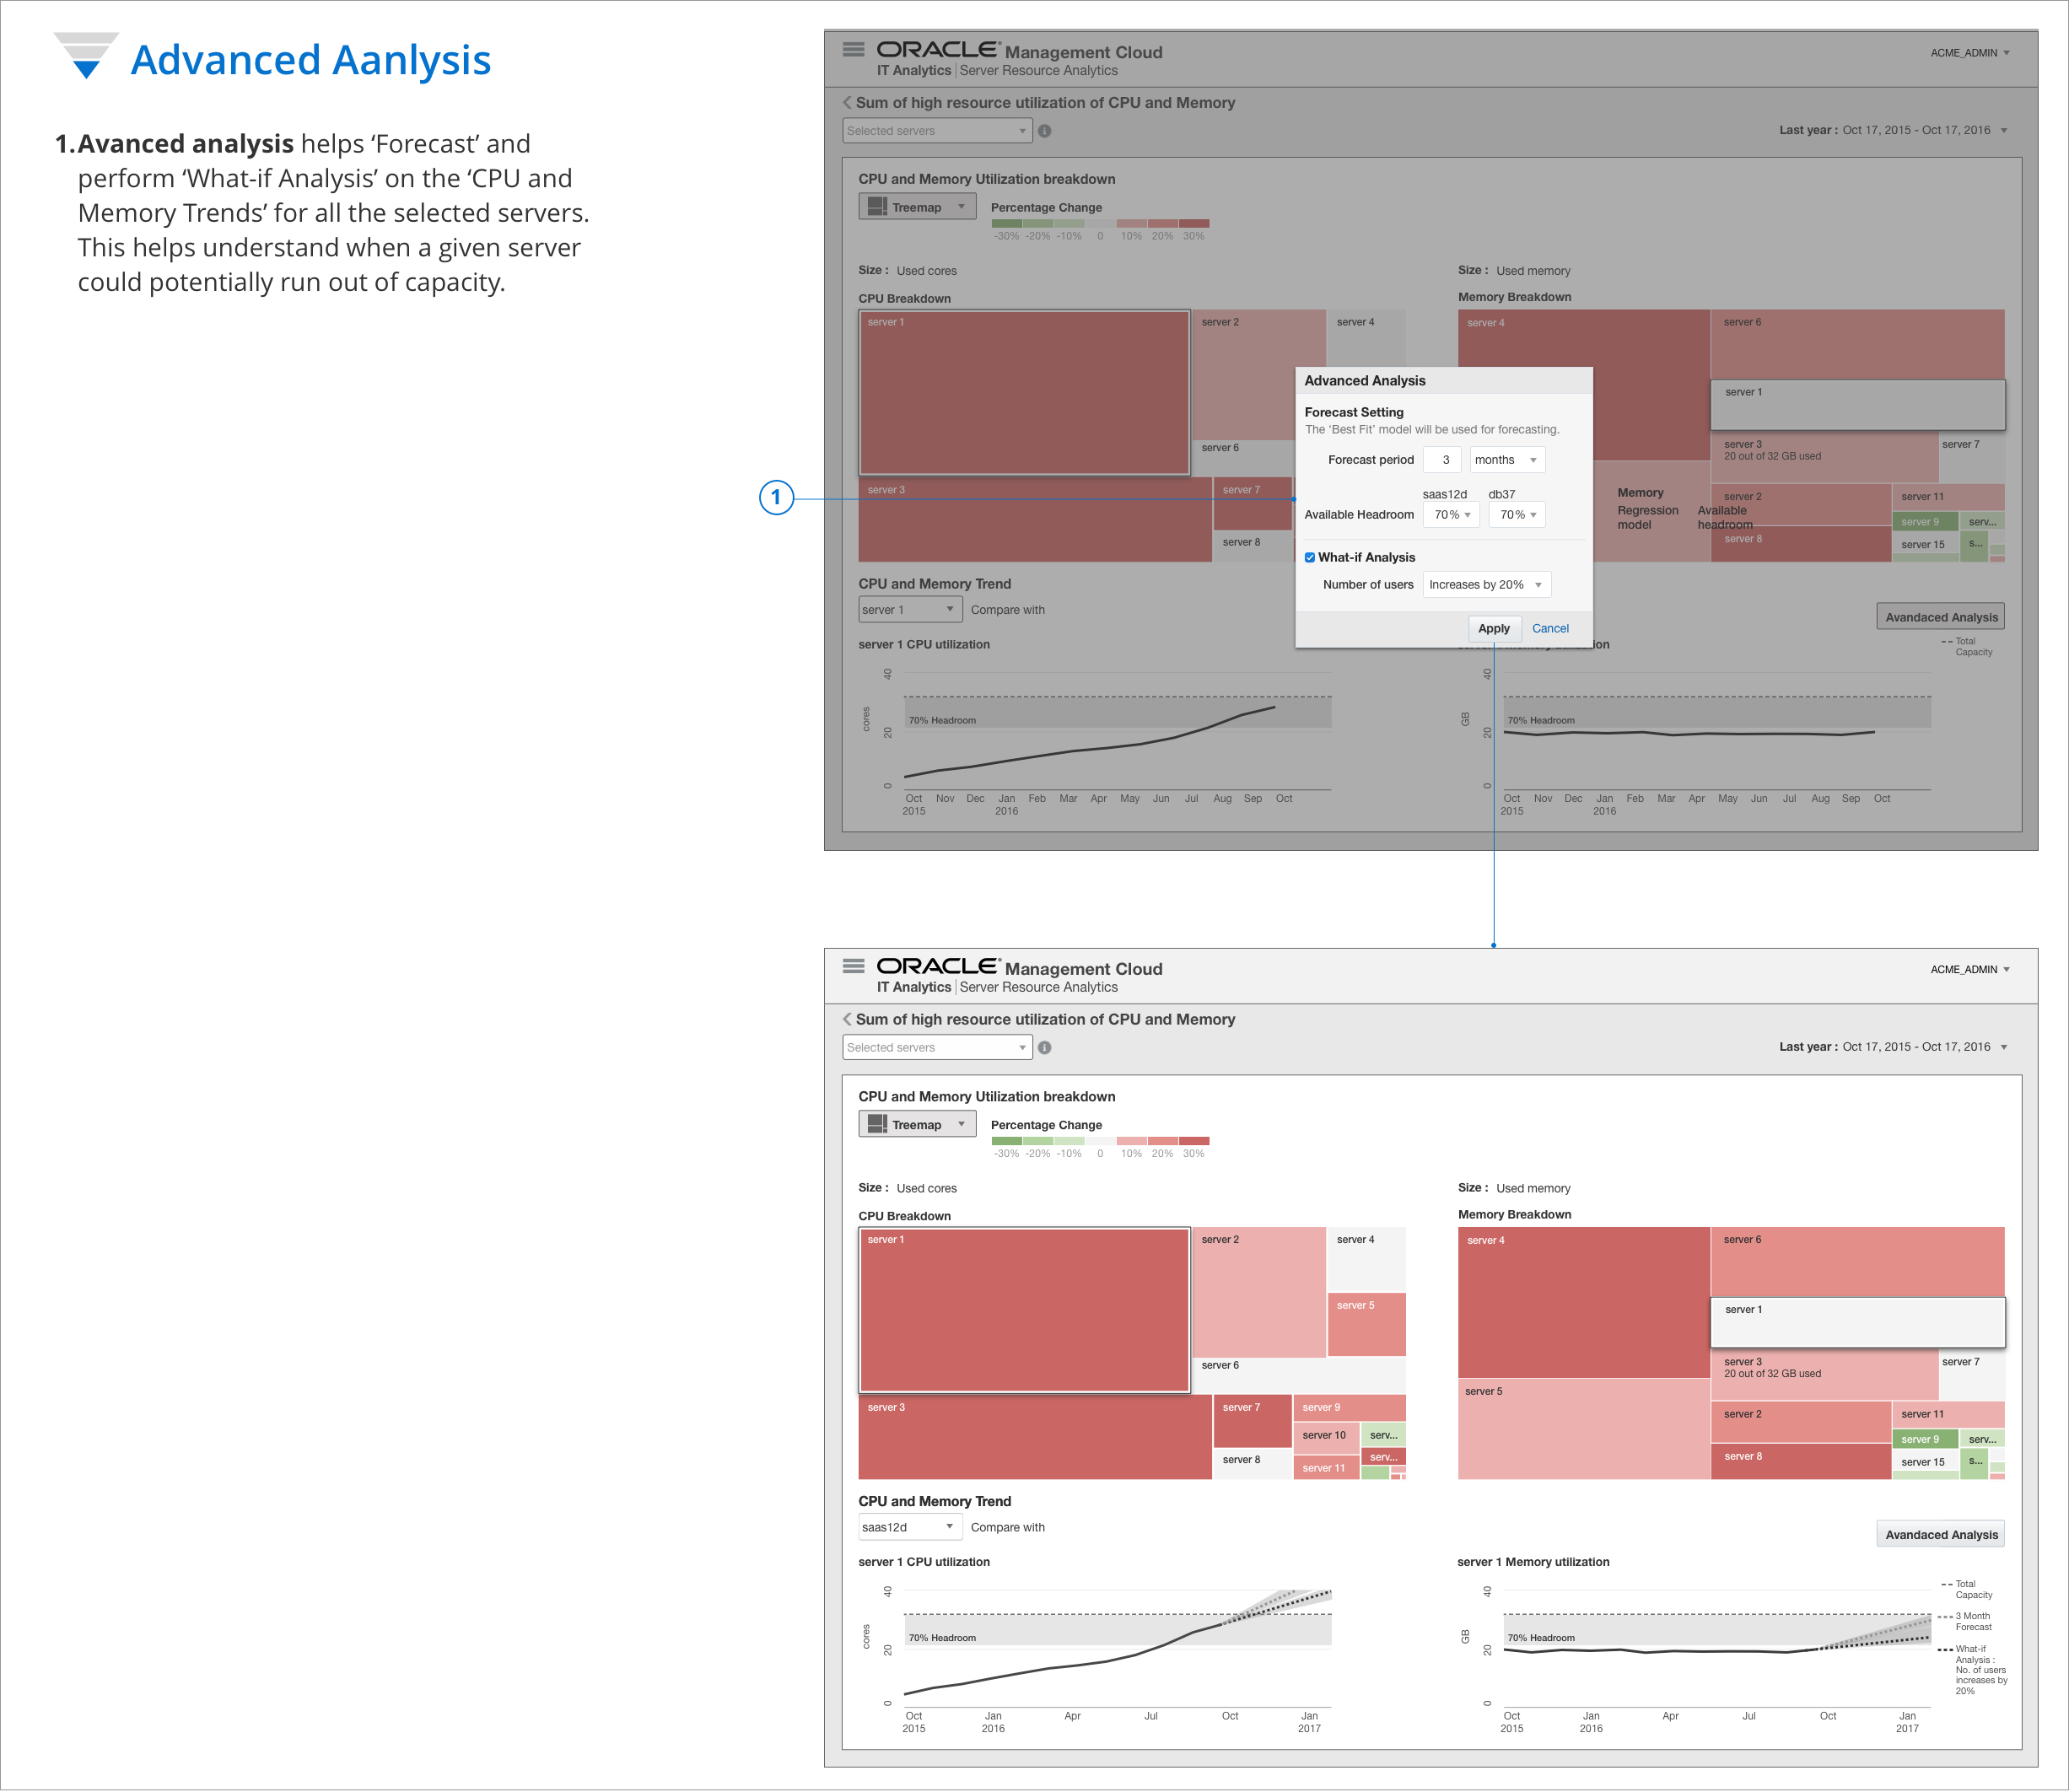Viewport: 2069px width, 1792px height.
Task: Click Avandaced Analysis button in lower screen
Action: coord(1941,1535)
